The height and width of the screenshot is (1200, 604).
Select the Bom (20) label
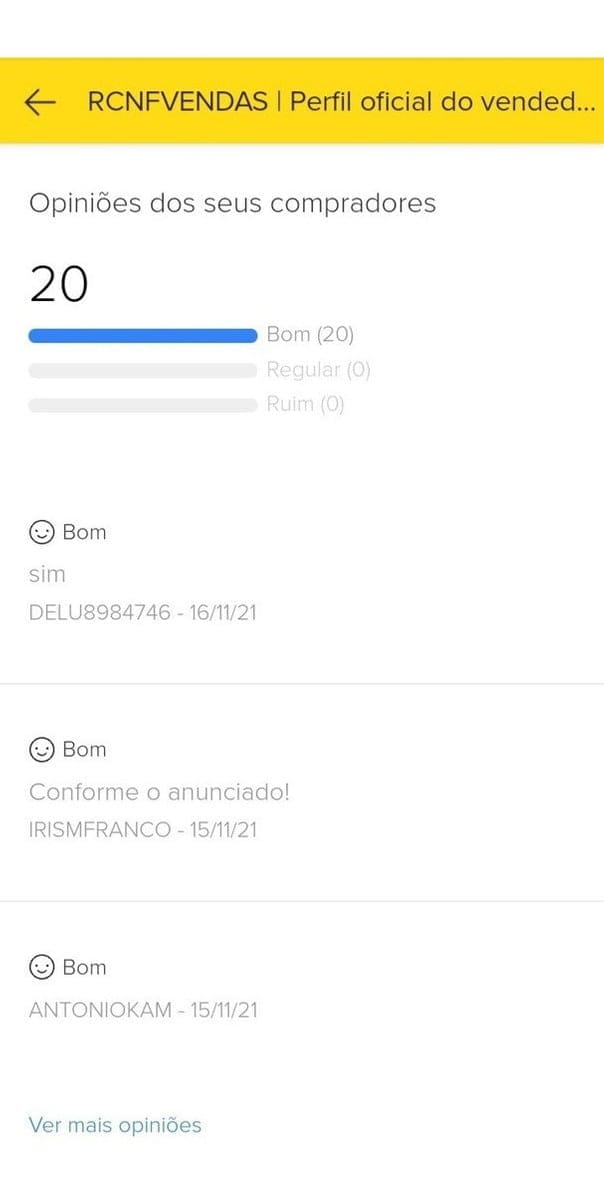coord(310,335)
